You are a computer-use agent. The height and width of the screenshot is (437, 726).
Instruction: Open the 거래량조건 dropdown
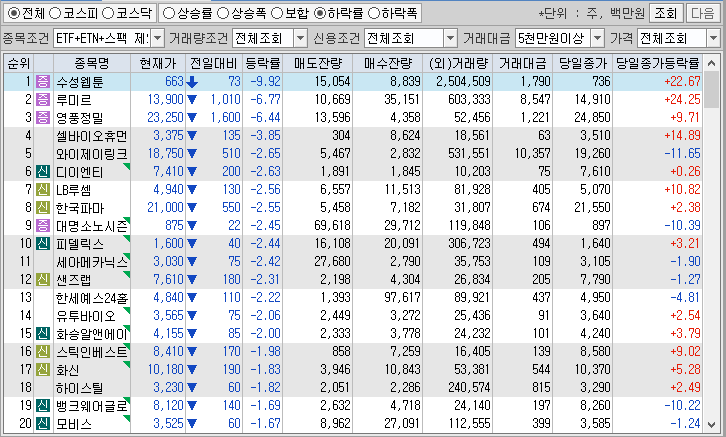(x=300, y=38)
